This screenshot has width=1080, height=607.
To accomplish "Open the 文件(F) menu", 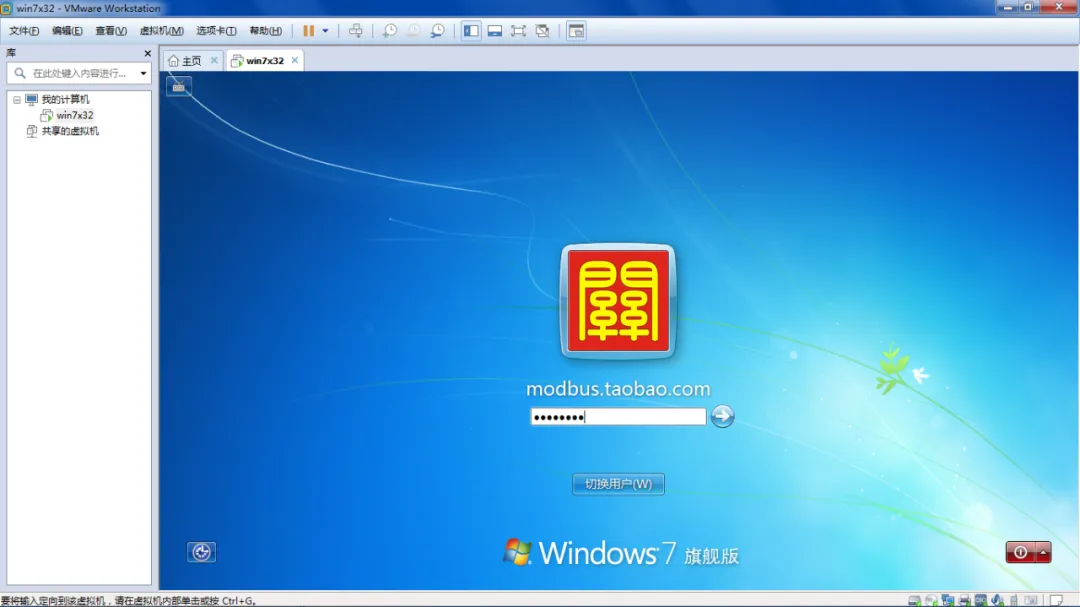I will (24, 30).
